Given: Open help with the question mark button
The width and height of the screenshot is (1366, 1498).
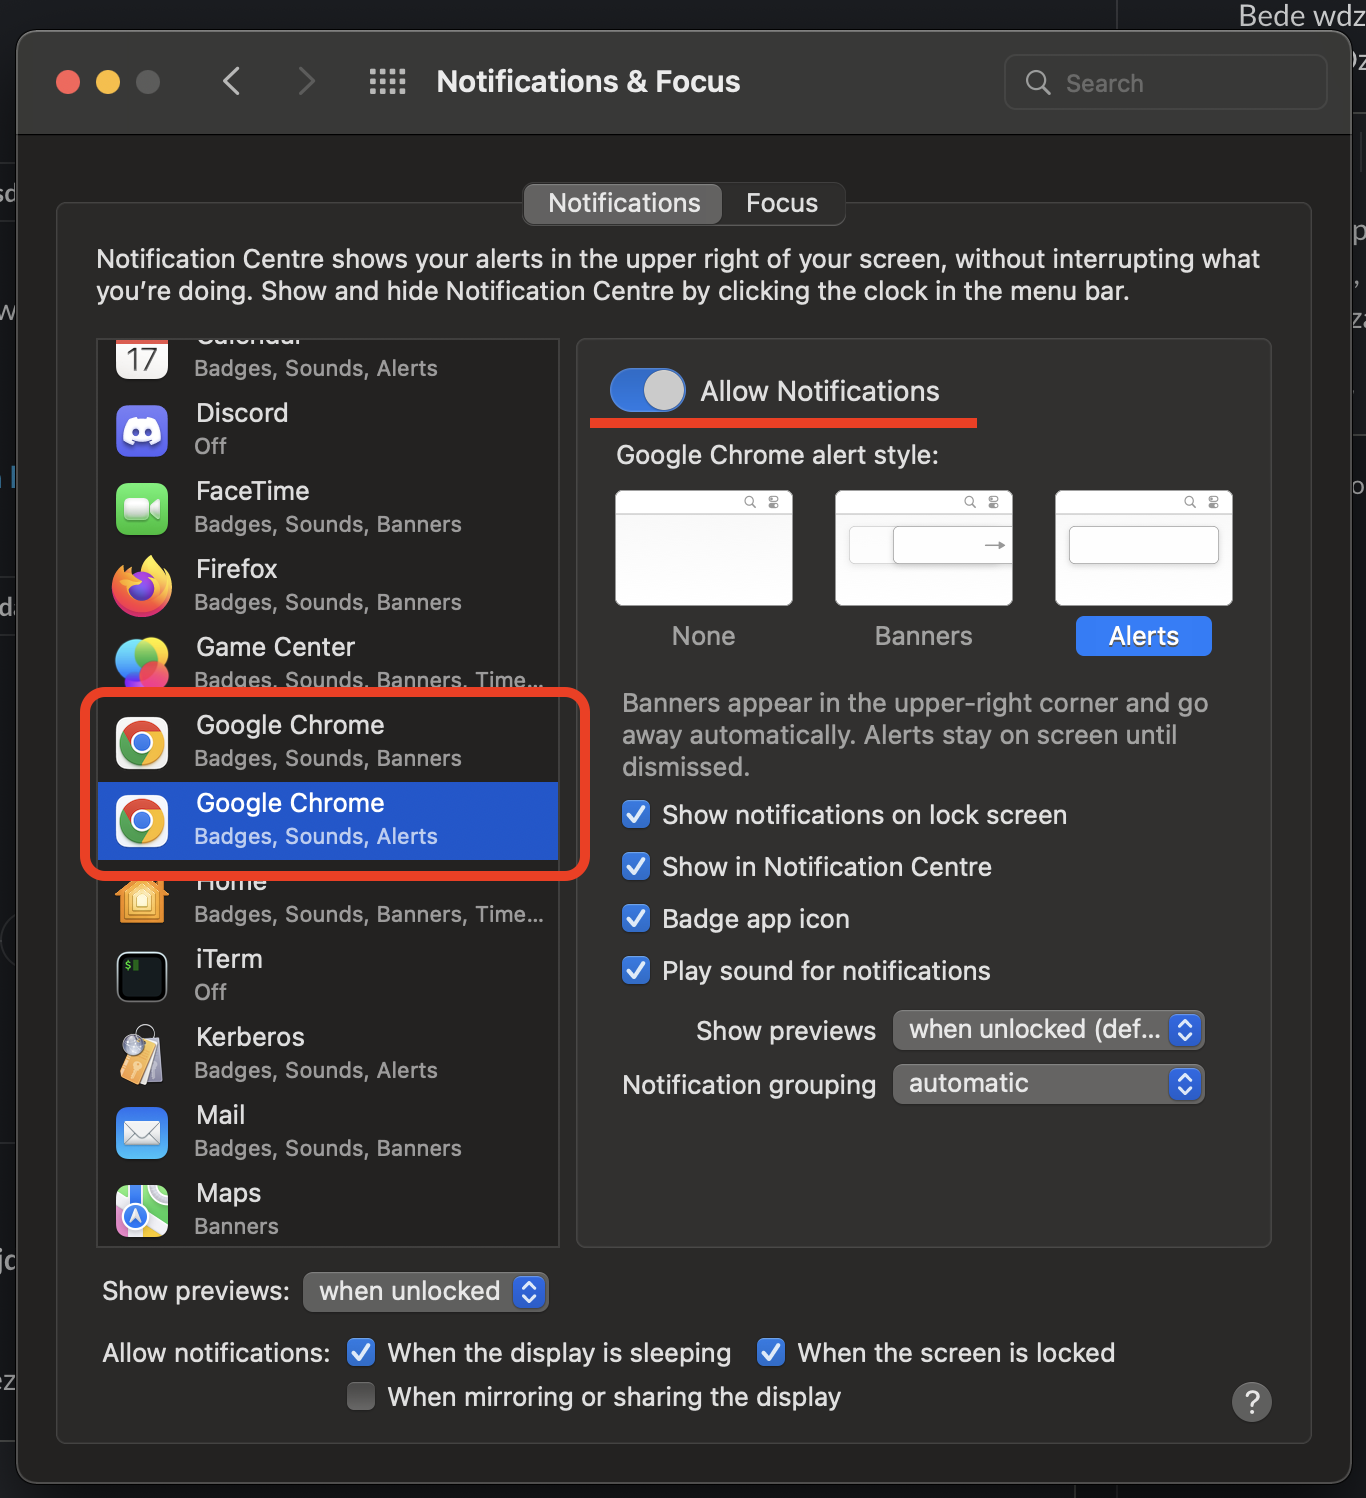Looking at the screenshot, I should [1252, 1401].
